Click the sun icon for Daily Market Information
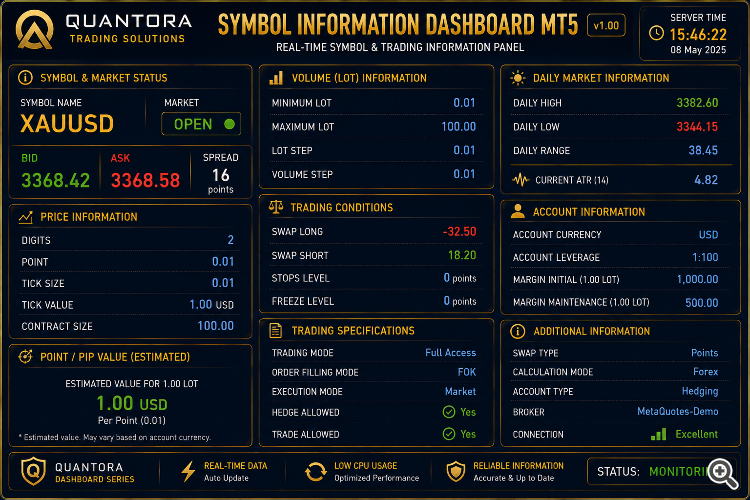This screenshot has height=500, width=750. tap(518, 78)
